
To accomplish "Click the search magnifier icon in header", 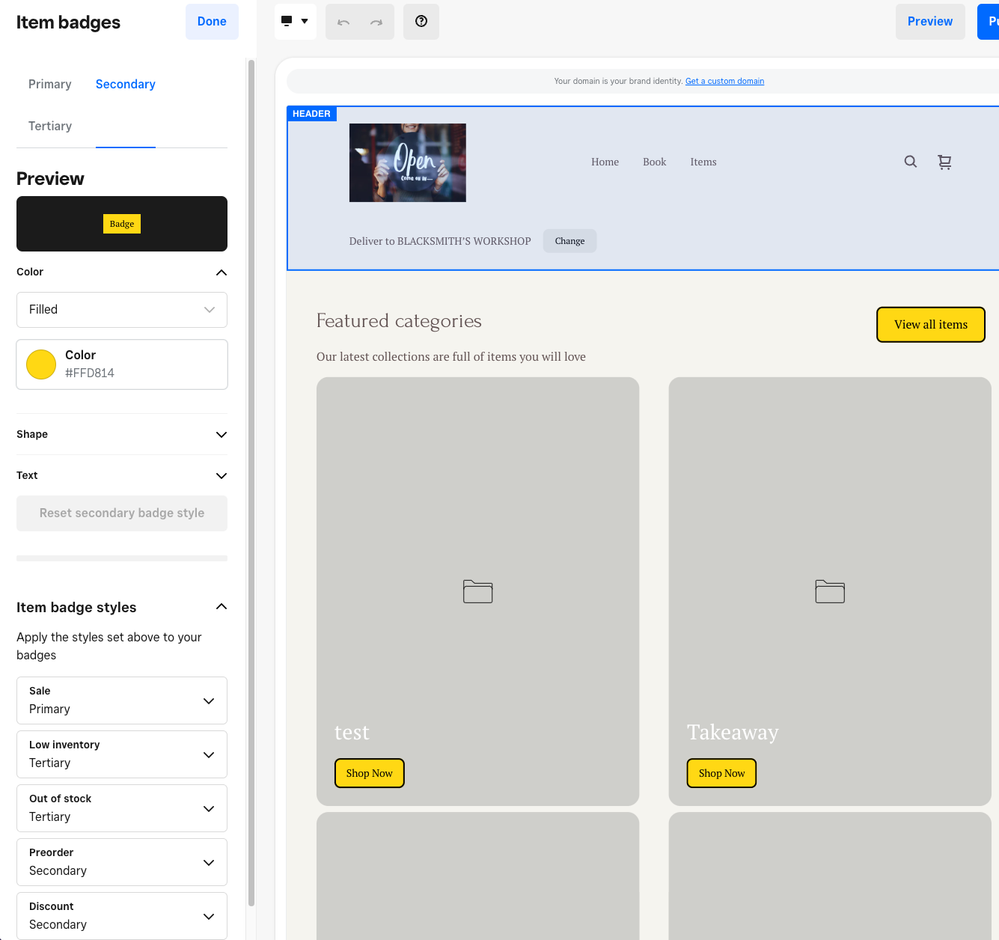I will pos(910,162).
